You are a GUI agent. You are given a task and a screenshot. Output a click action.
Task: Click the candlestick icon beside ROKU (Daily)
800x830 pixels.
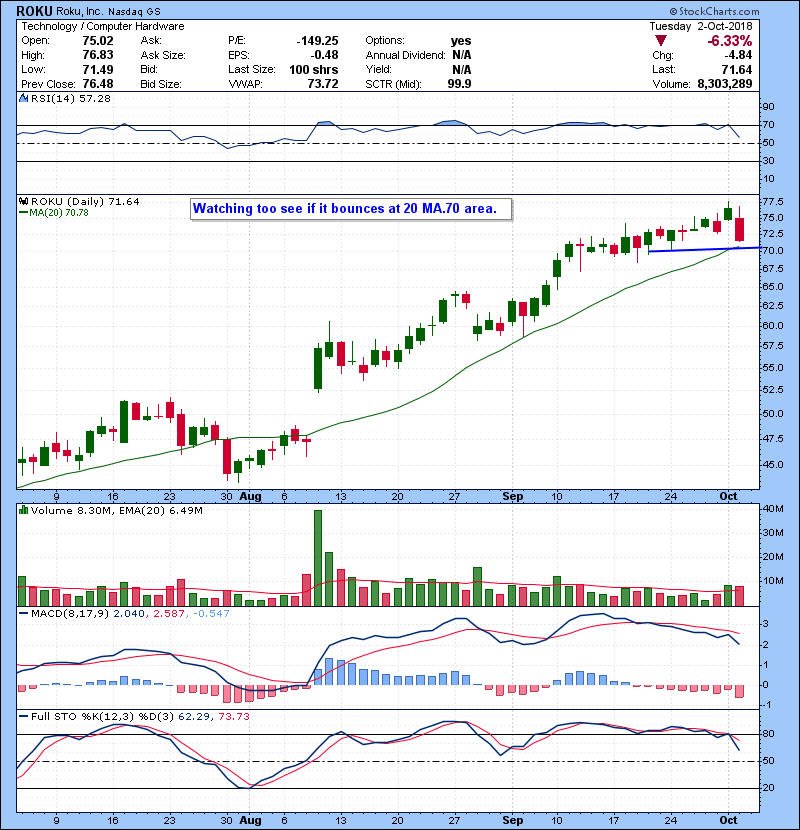(23, 202)
